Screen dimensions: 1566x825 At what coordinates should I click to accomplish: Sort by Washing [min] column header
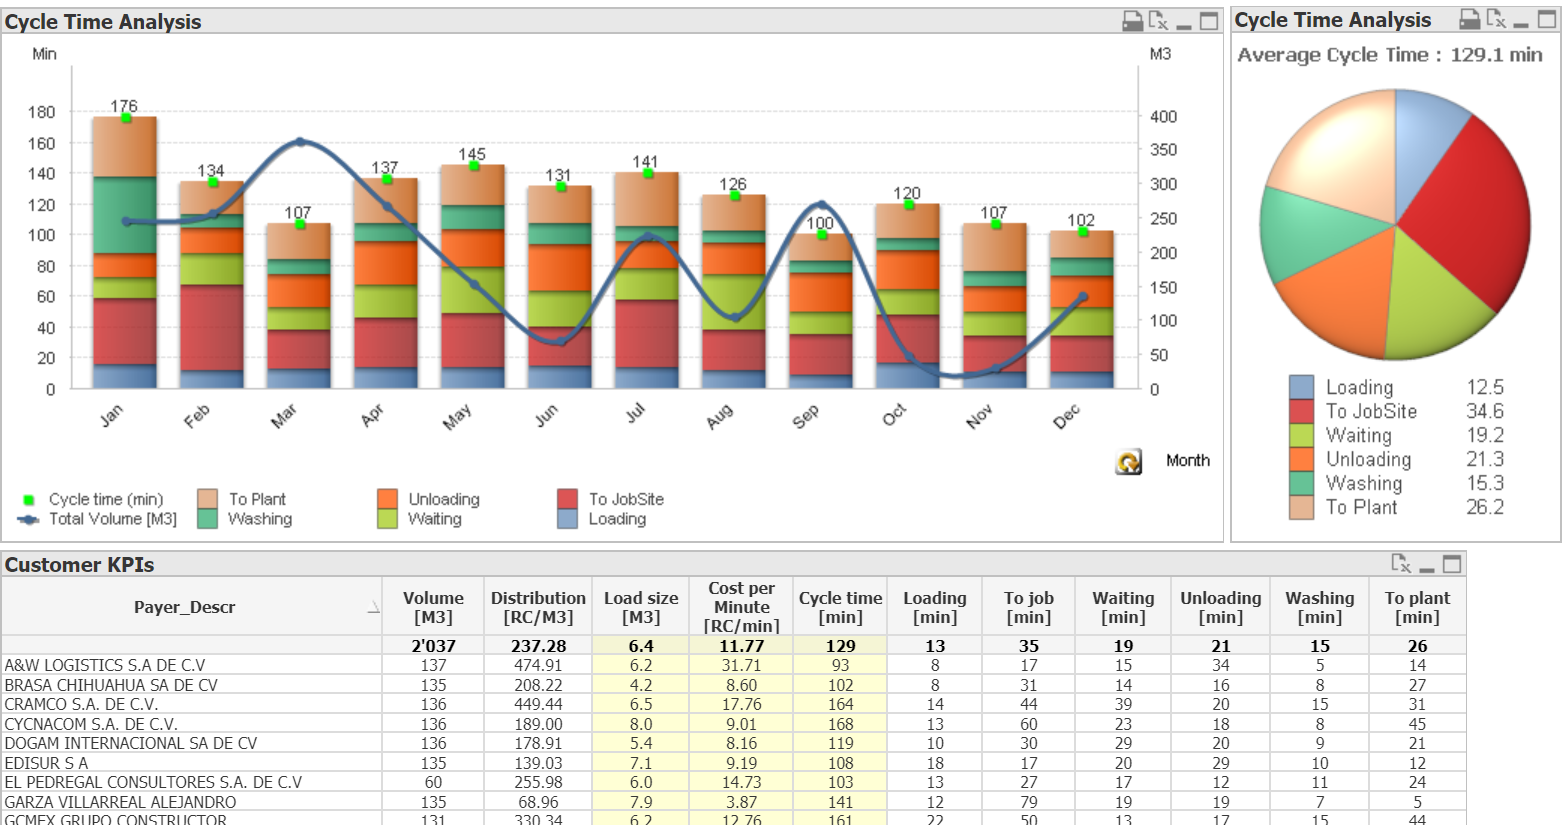(x=1320, y=607)
